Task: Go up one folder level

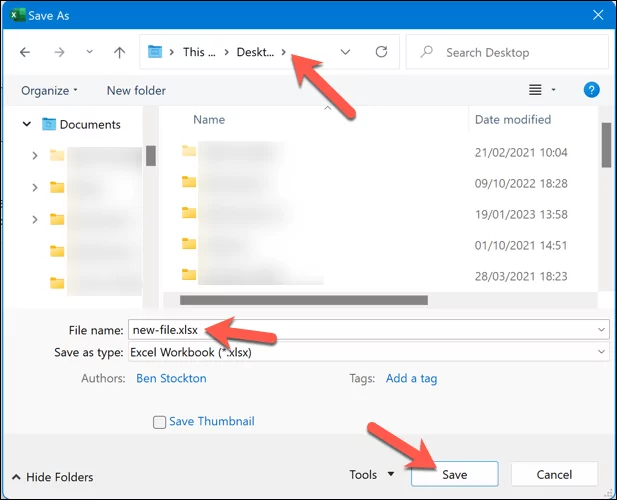Action: pyautogui.click(x=119, y=52)
